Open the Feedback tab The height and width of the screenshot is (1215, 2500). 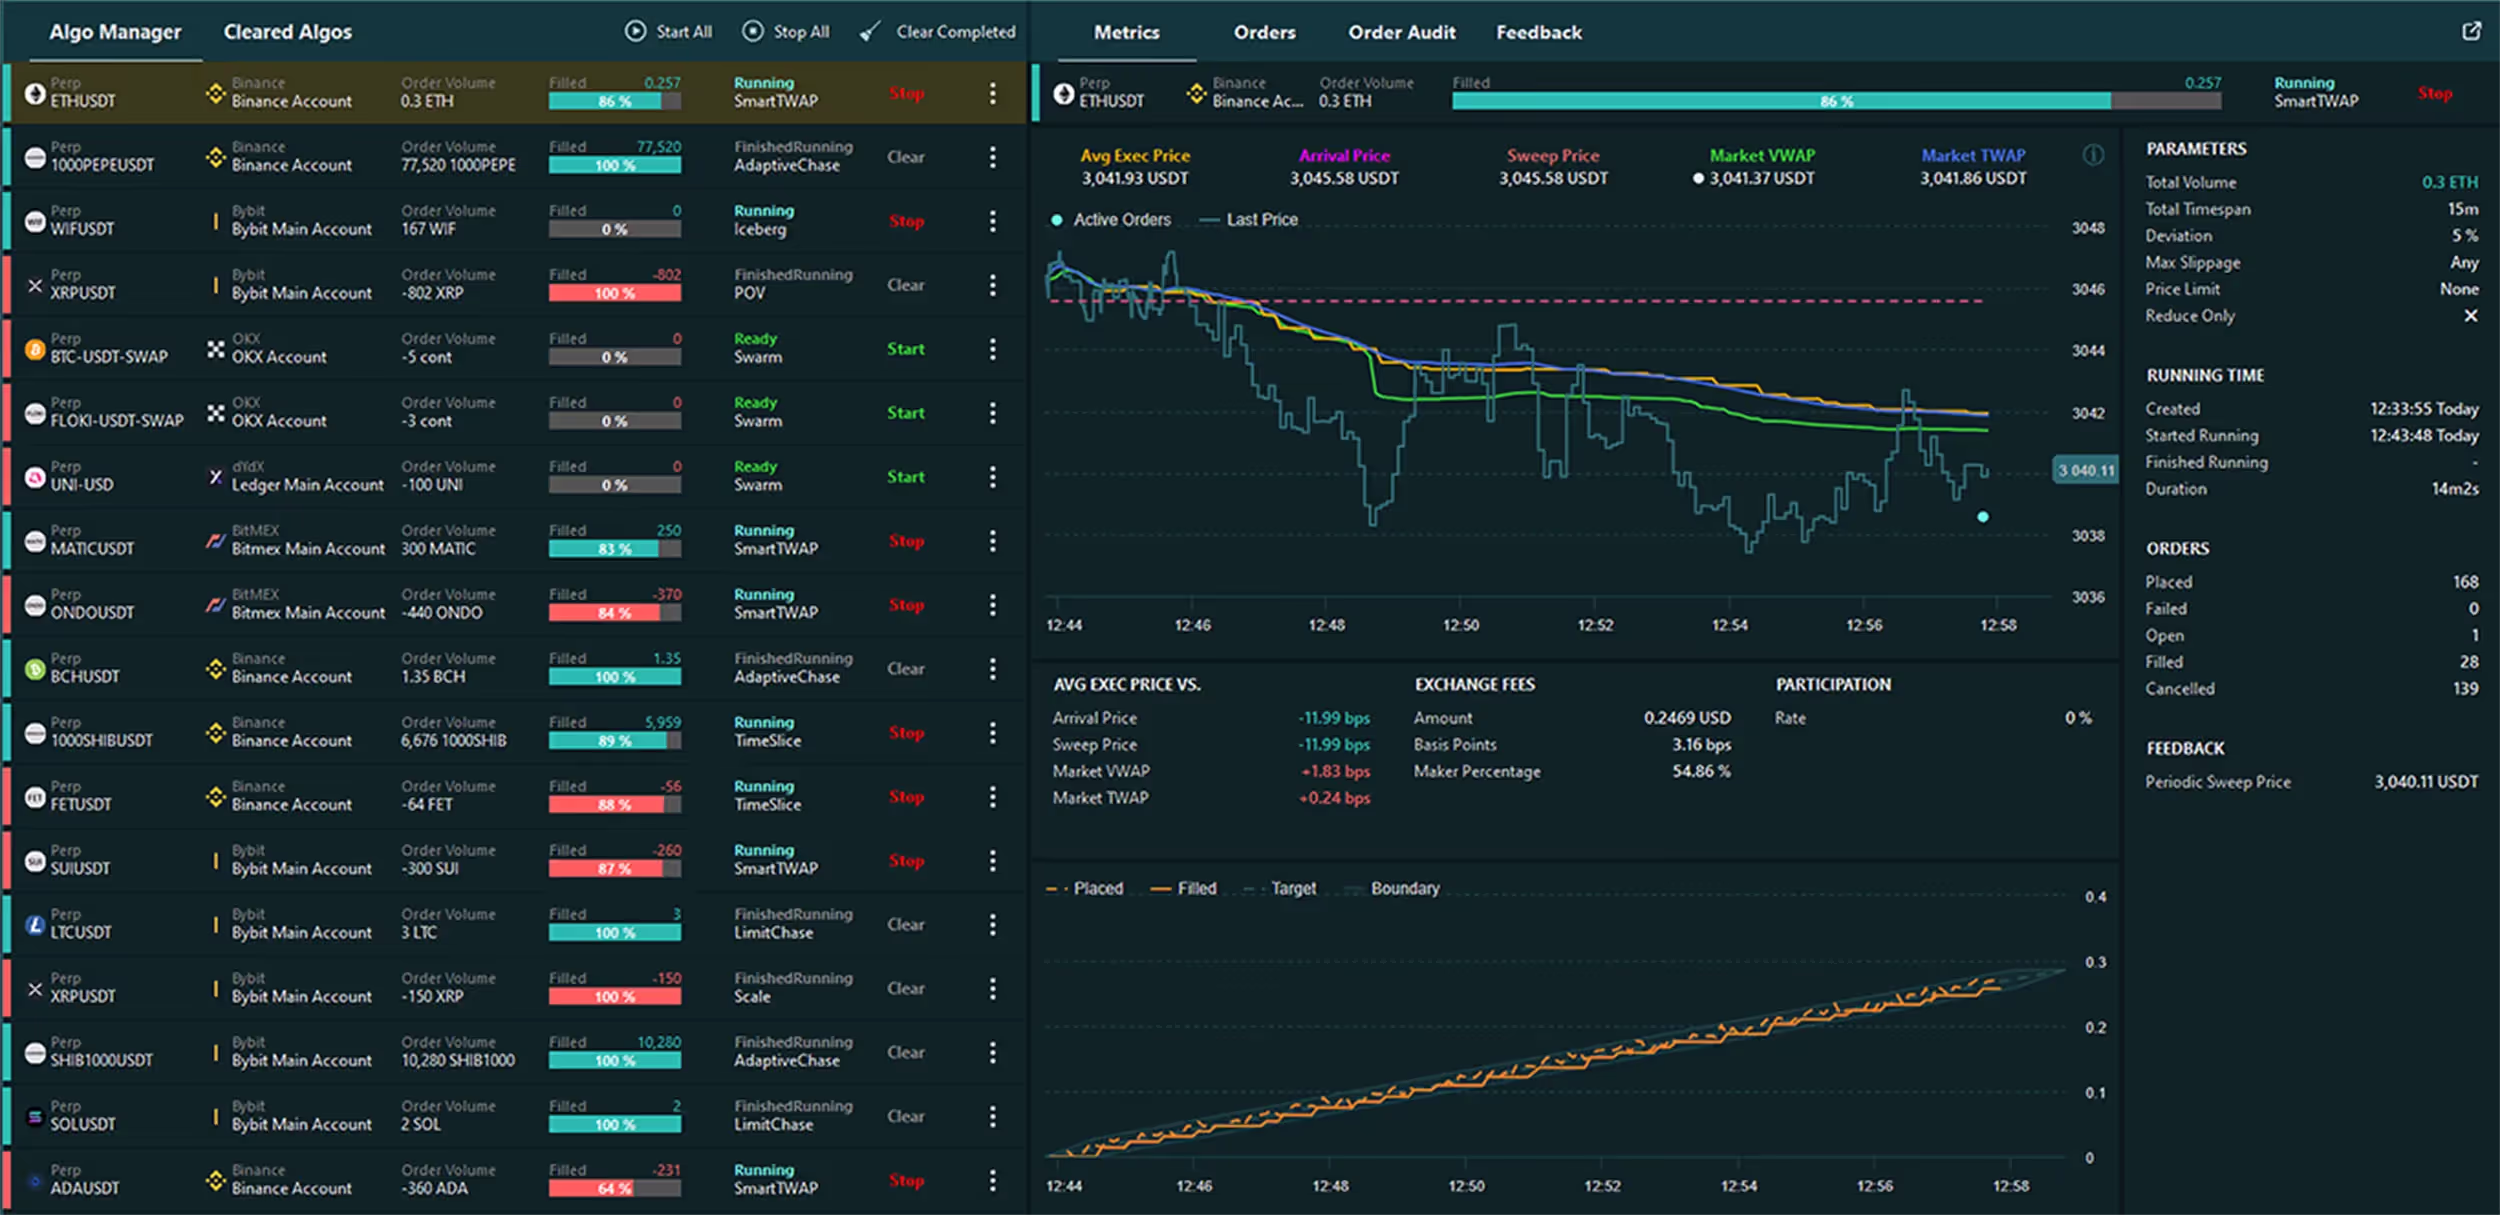[x=1538, y=32]
